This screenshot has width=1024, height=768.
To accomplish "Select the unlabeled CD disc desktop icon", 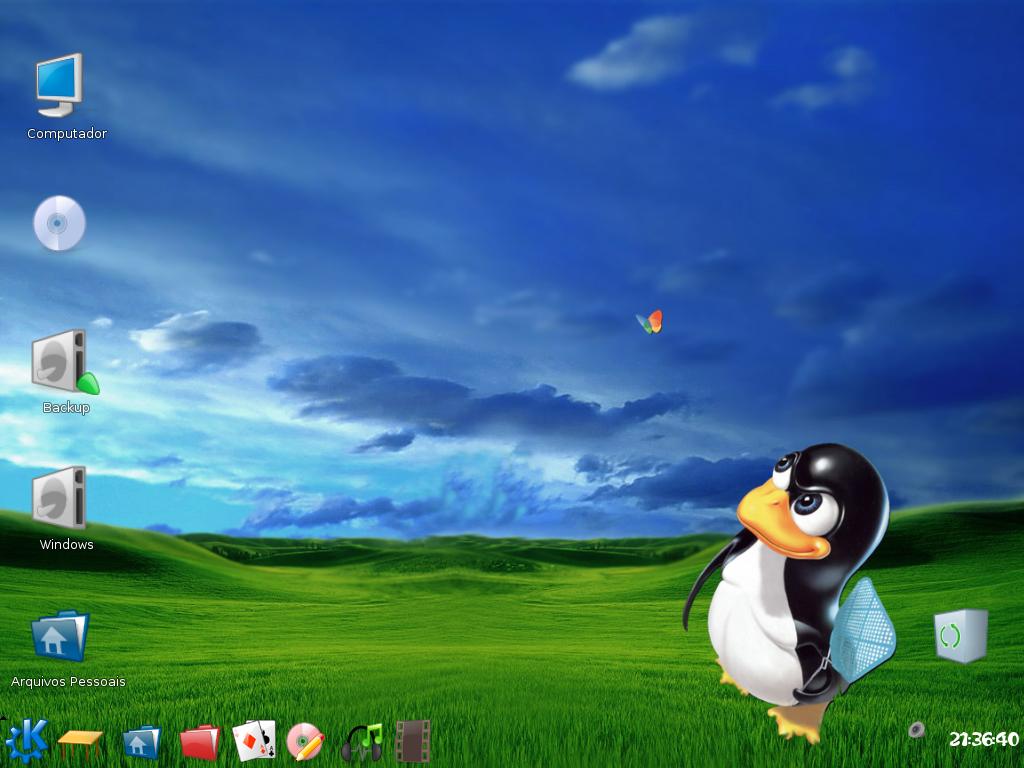I will pyautogui.click(x=59, y=223).
